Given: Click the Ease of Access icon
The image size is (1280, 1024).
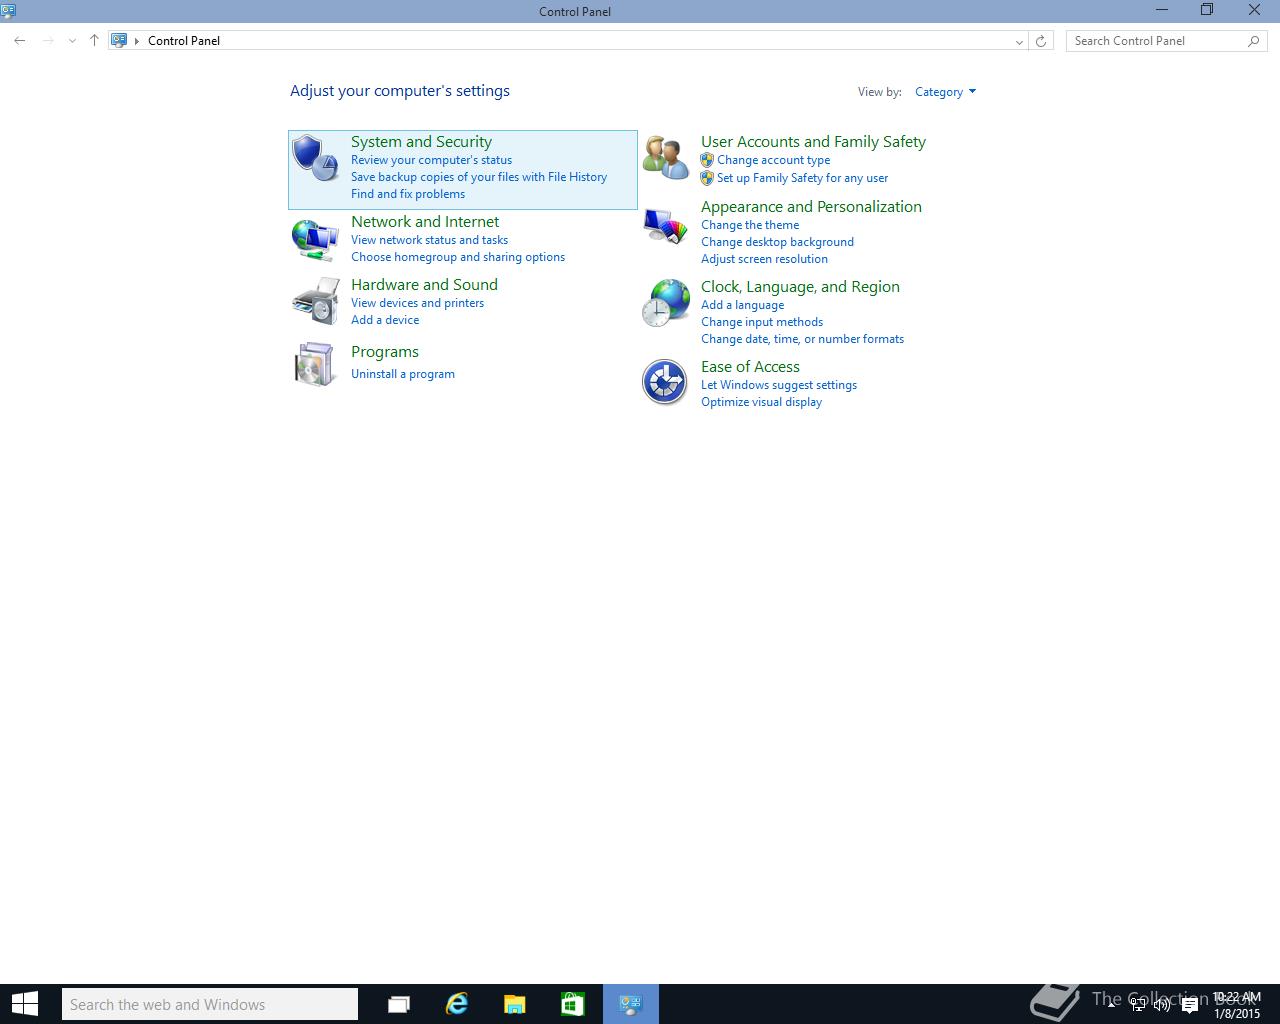Looking at the screenshot, I should tap(665, 382).
